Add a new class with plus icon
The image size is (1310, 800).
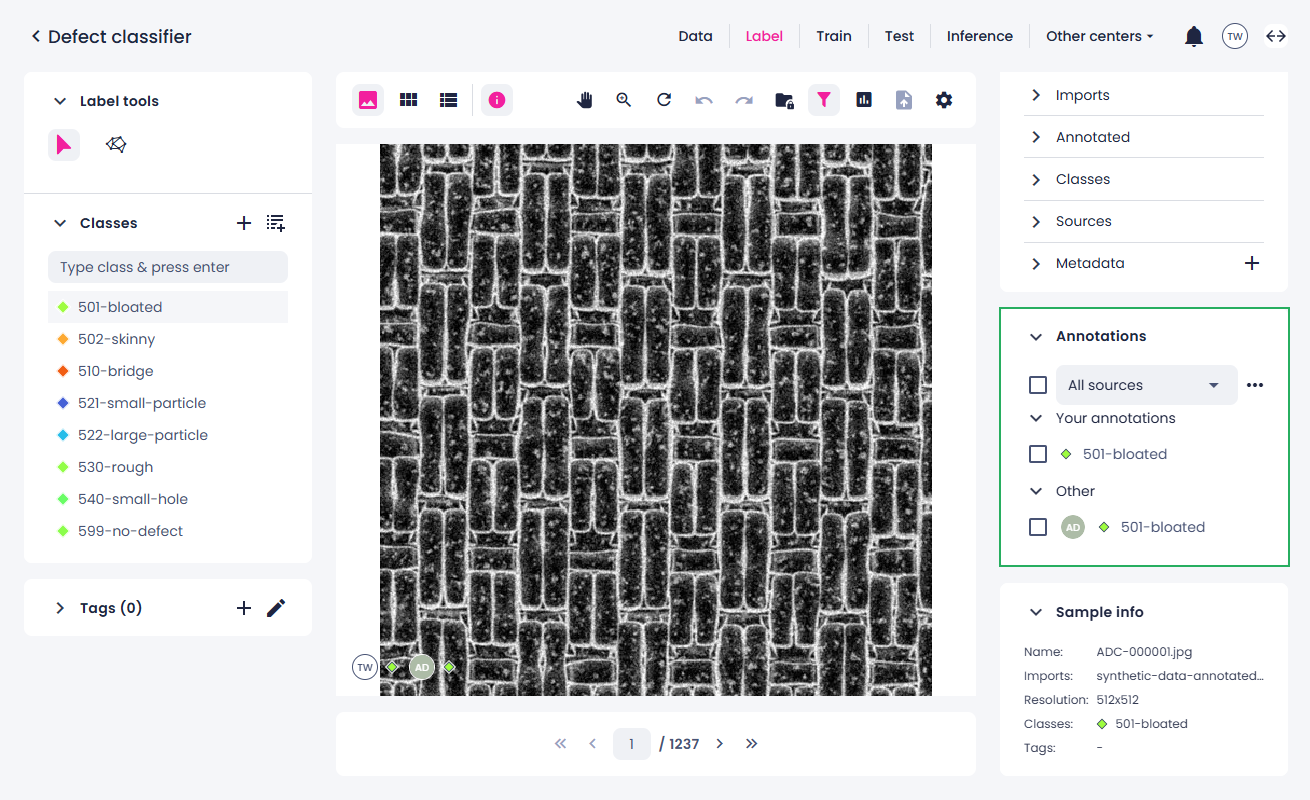(244, 223)
